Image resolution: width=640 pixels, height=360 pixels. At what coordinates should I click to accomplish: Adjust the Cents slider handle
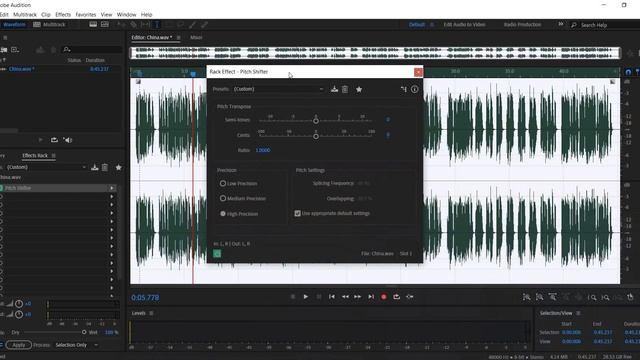click(x=316, y=136)
